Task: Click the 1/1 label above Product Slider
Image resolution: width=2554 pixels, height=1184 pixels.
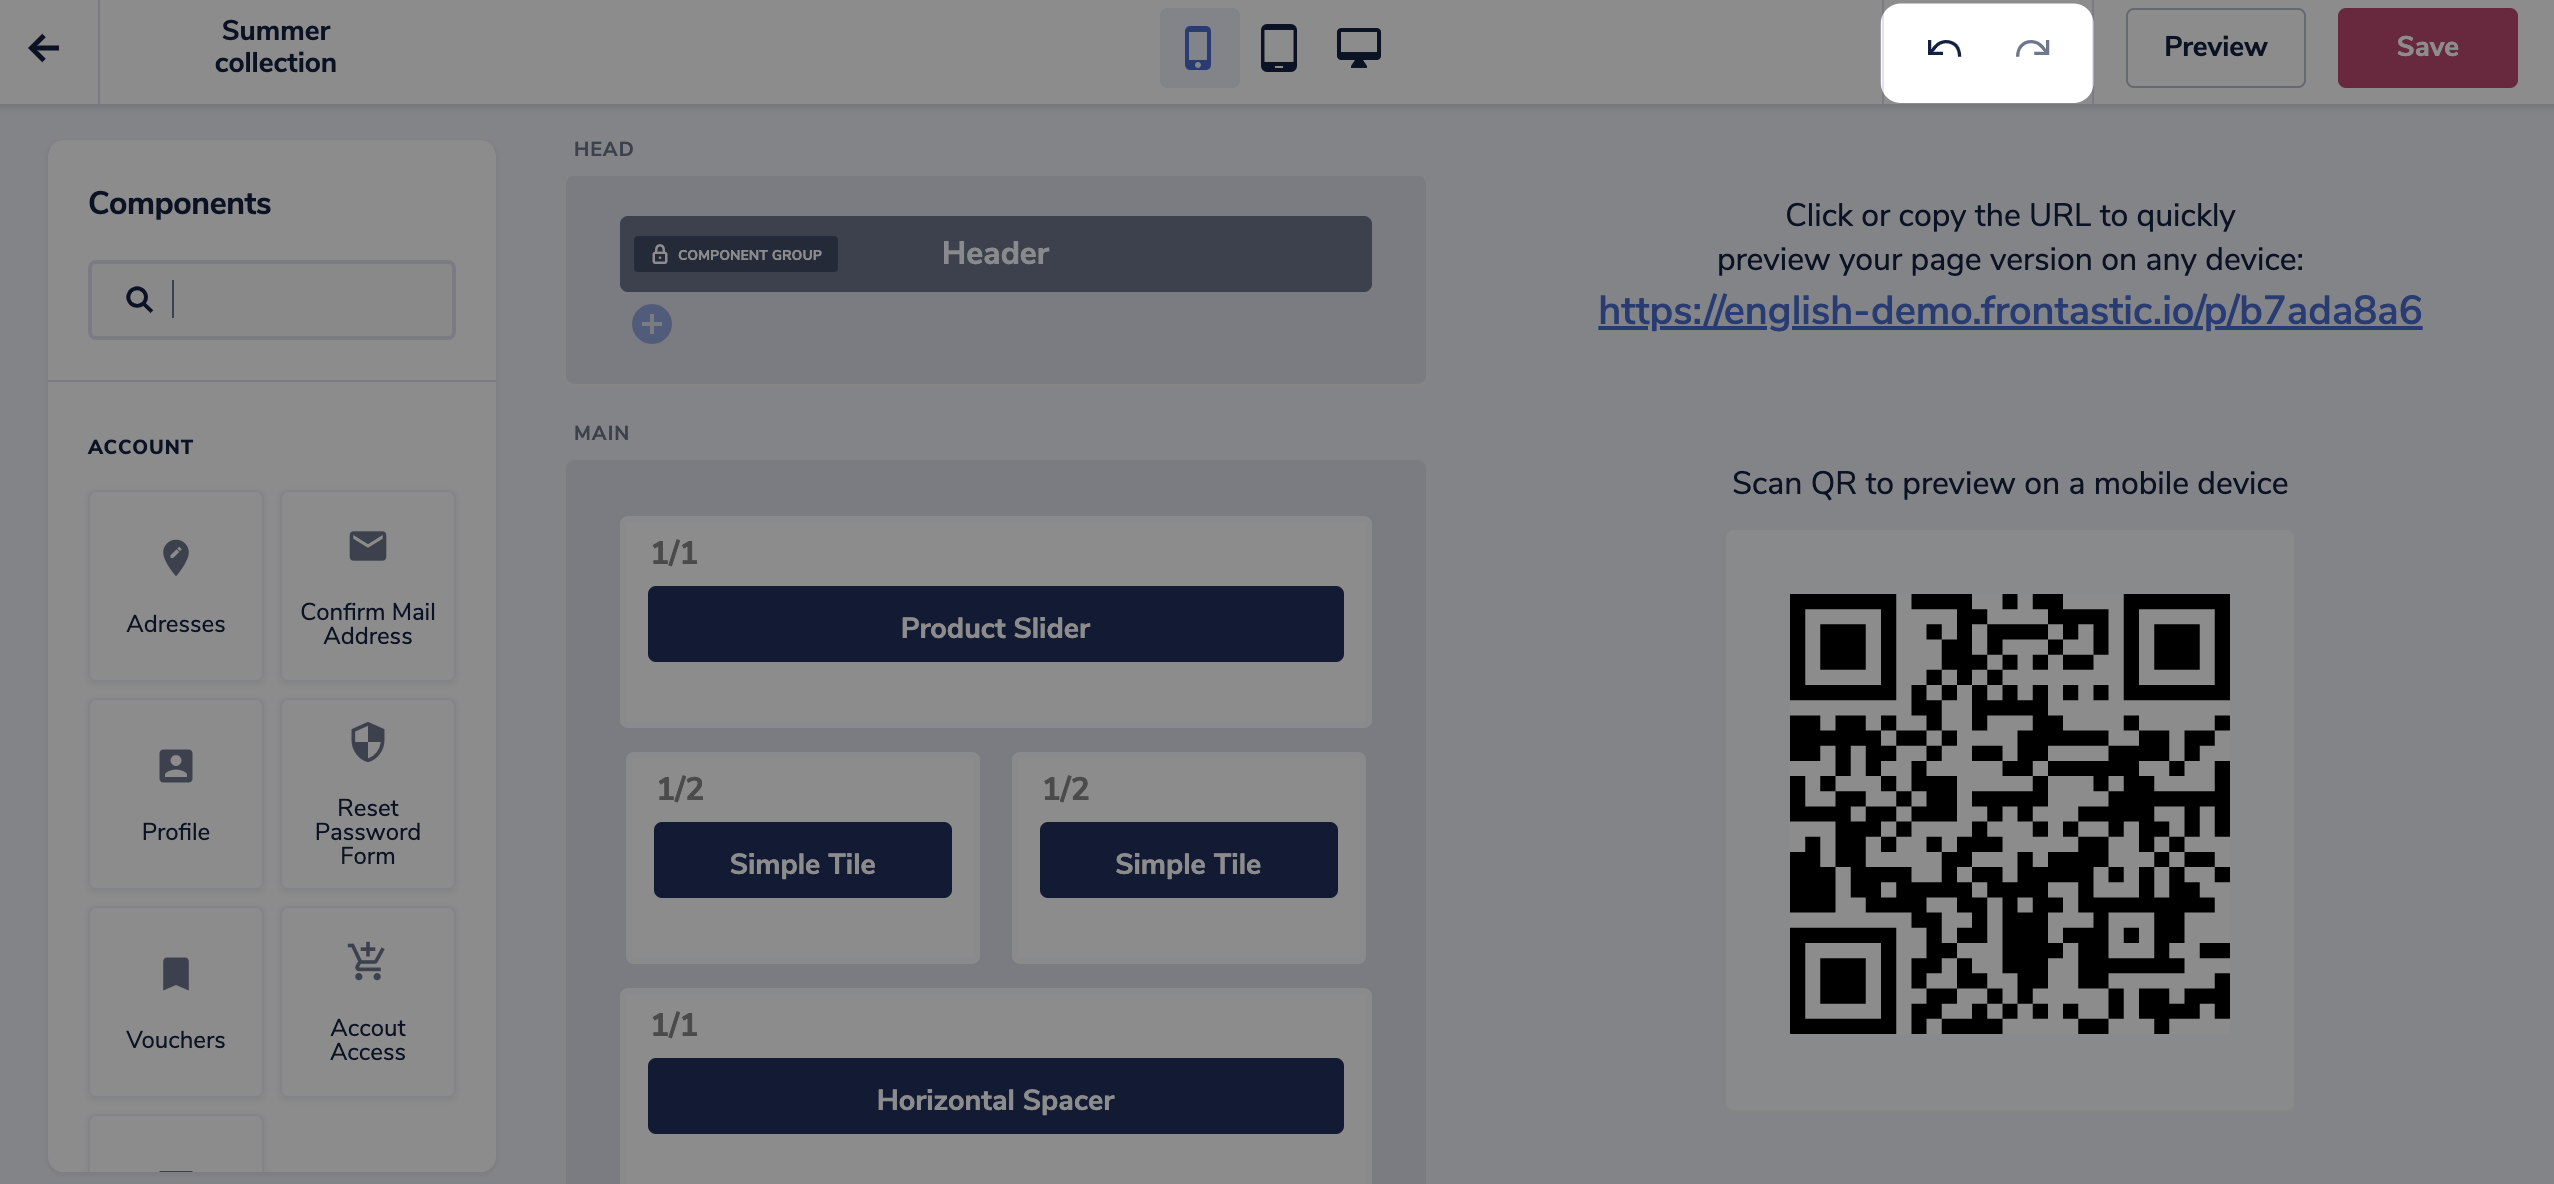Action: pyautogui.click(x=674, y=553)
